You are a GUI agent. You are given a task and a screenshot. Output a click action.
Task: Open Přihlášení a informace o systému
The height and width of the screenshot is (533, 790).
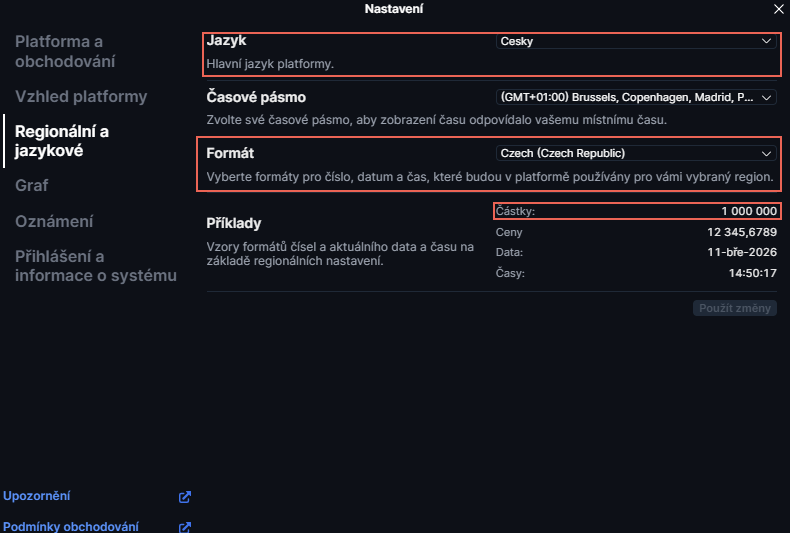(x=95, y=265)
